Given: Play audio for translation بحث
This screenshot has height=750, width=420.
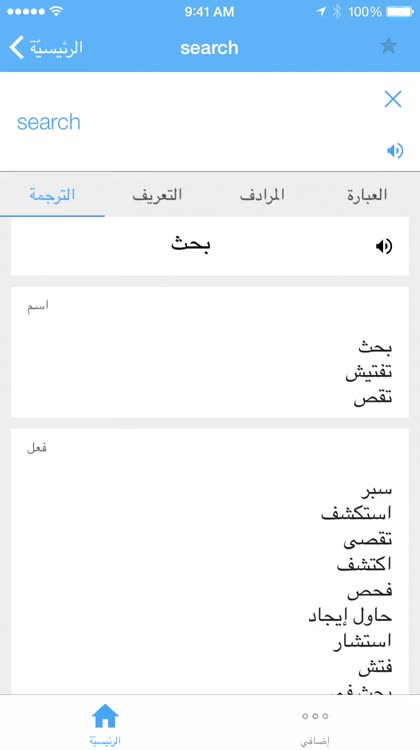Looking at the screenshot, I should (384, 246).
